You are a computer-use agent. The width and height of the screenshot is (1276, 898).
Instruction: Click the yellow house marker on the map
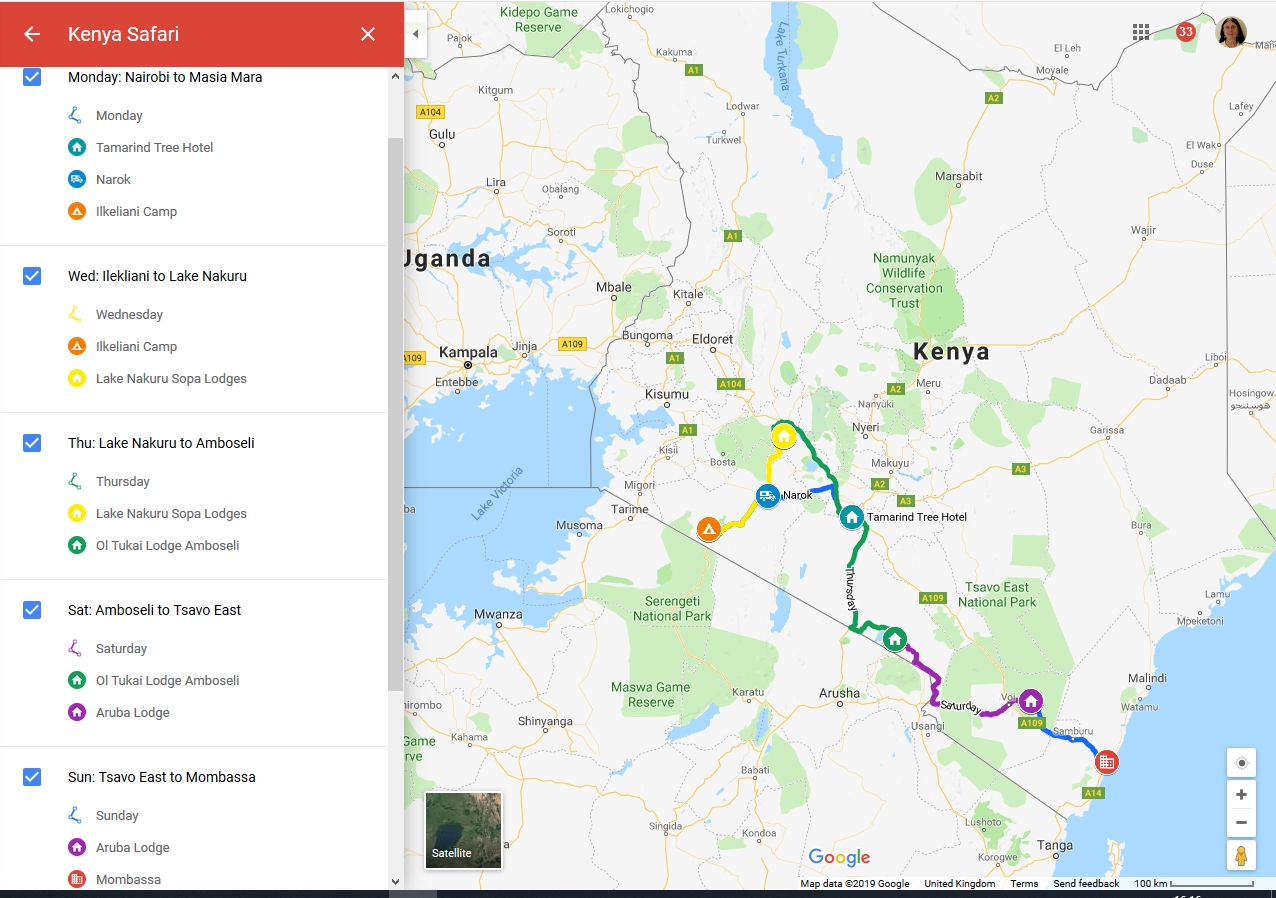[784, 436]
